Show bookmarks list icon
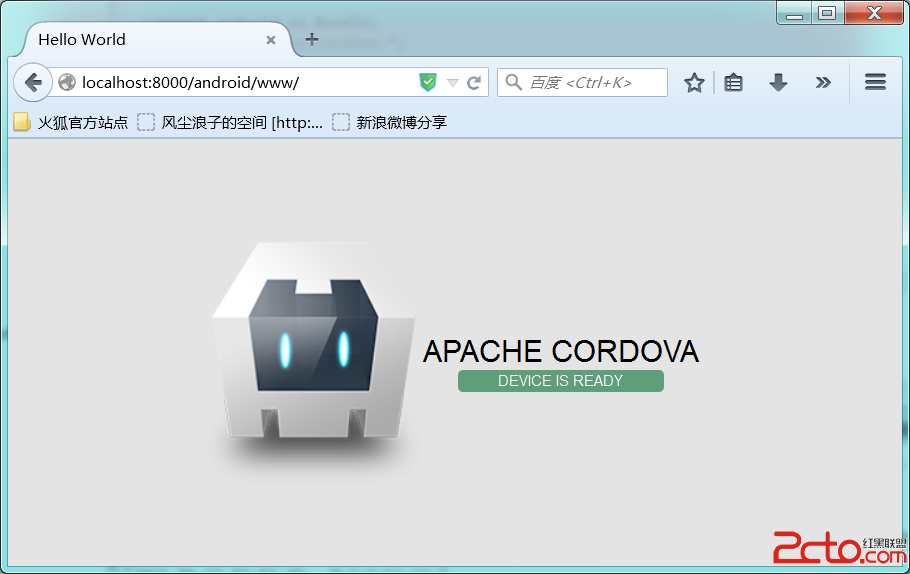 point(734,82)
